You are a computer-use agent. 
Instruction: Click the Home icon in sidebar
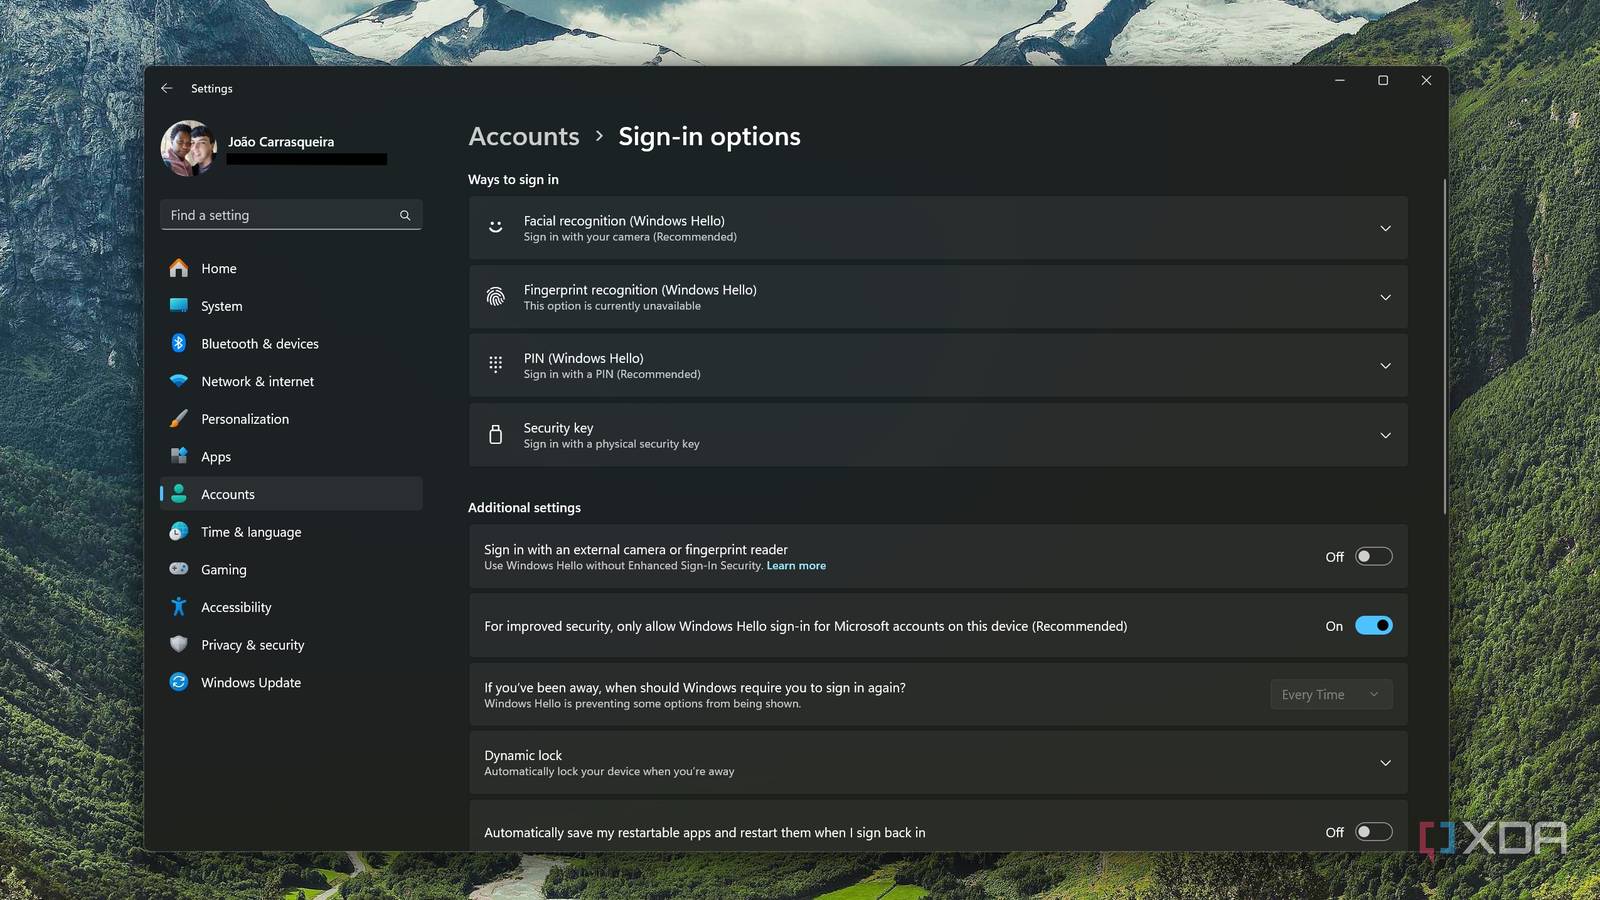179,268
